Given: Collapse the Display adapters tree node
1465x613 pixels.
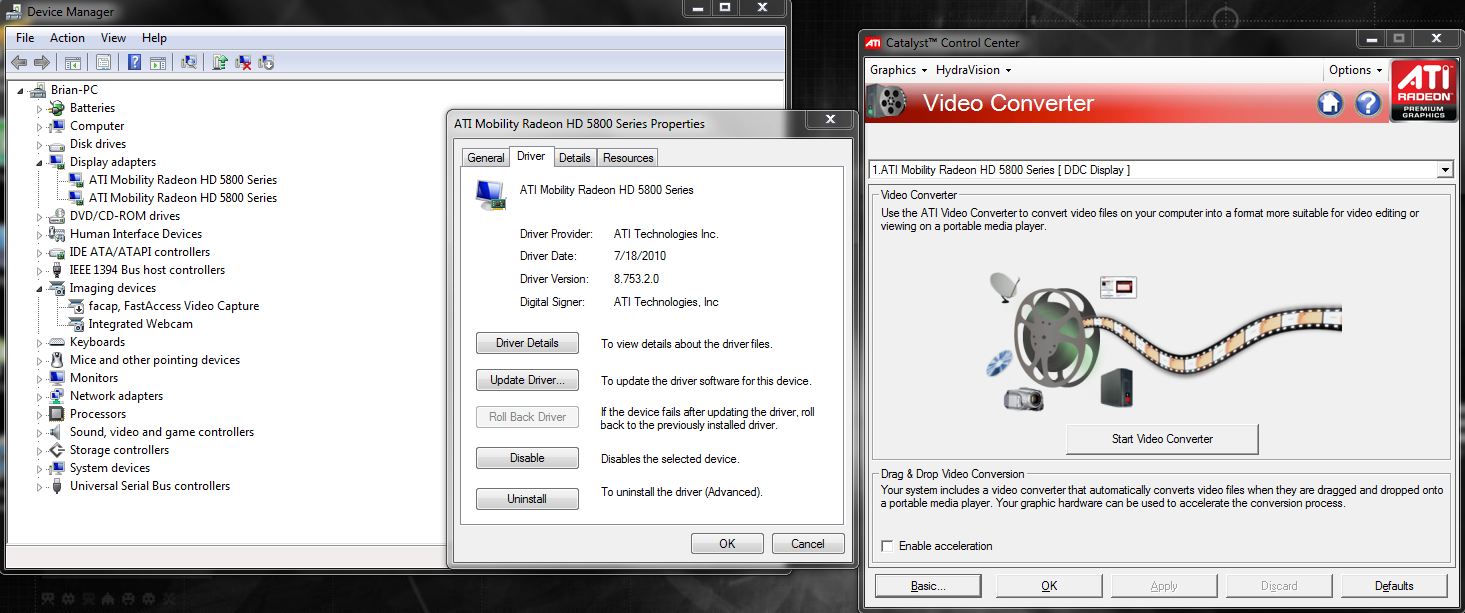Looking at the screenshot, I should pos(40,162).
